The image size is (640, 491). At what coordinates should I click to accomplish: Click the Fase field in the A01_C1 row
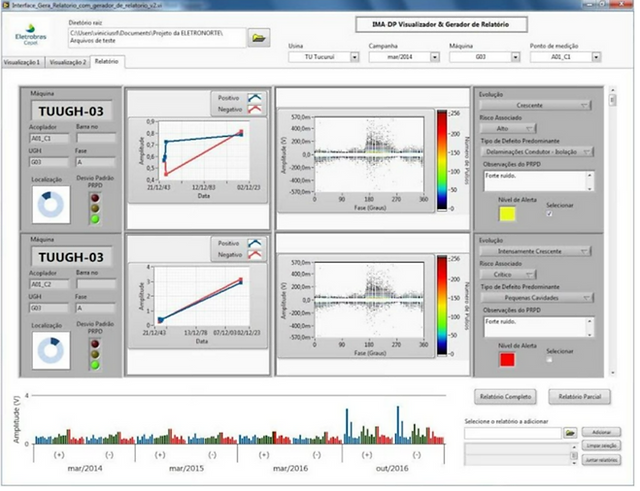(x=96, y=162)
